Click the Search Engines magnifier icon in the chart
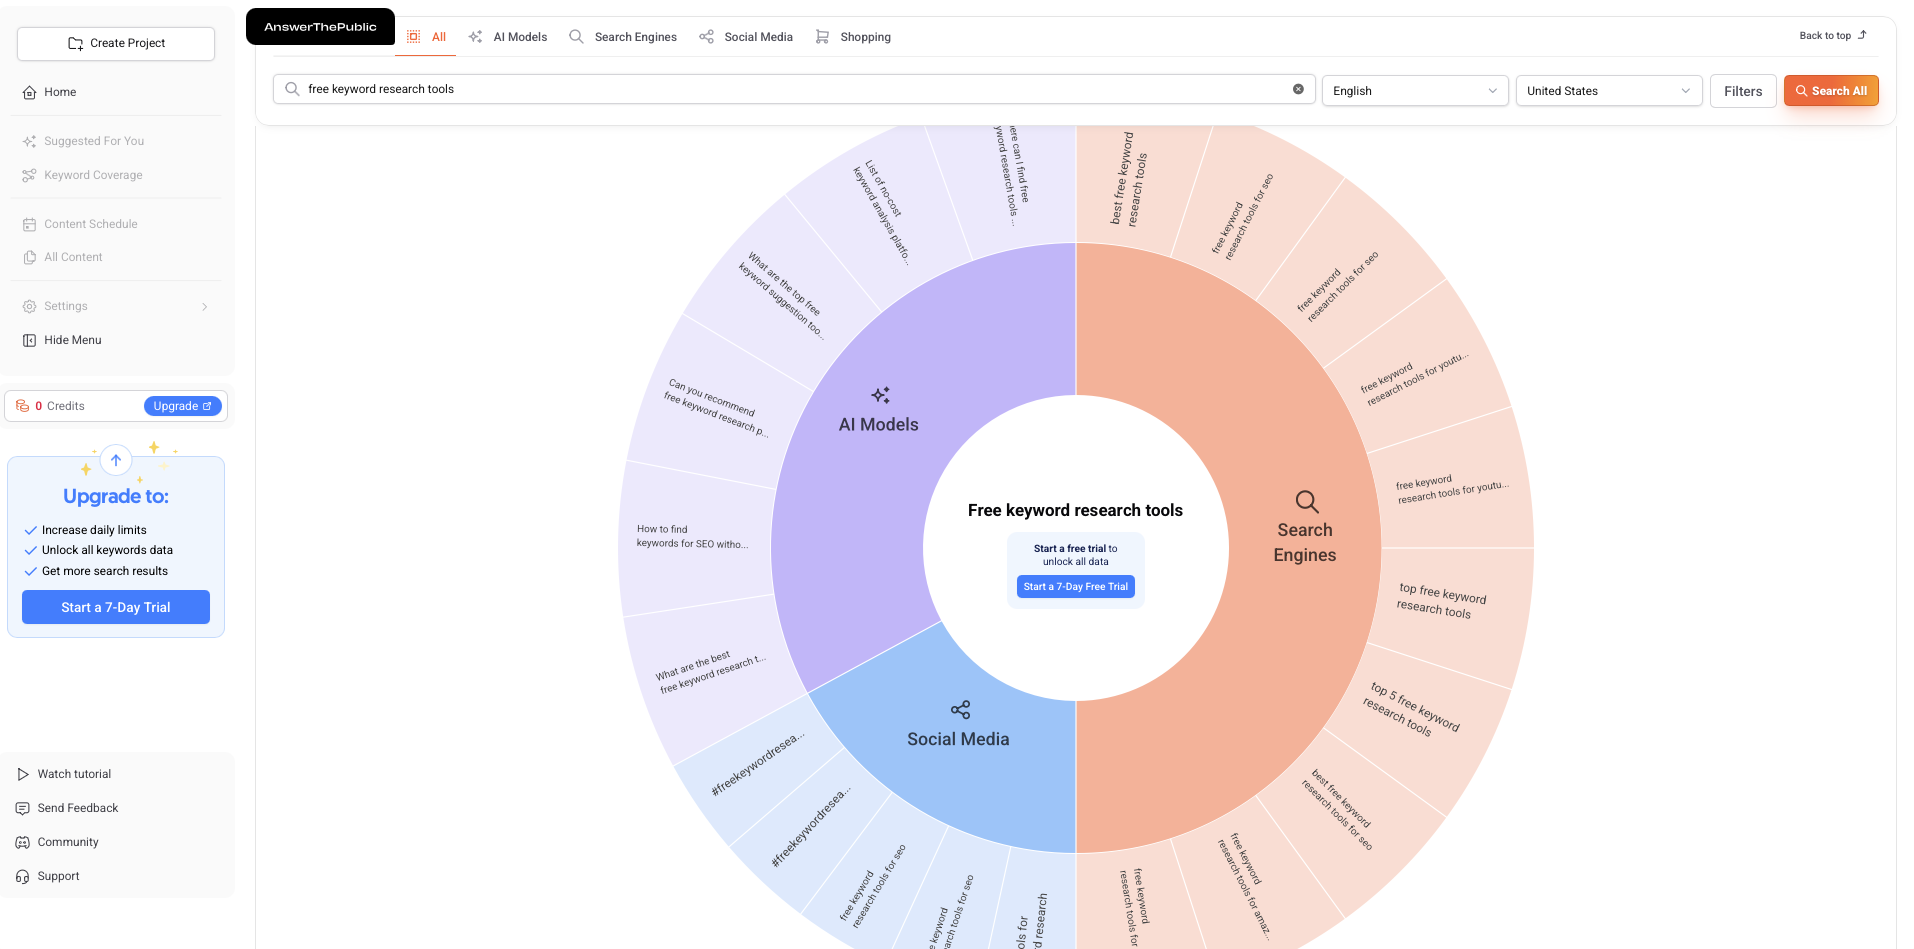This screenshot has width=1914, height=949. (x=1306, y=501)
